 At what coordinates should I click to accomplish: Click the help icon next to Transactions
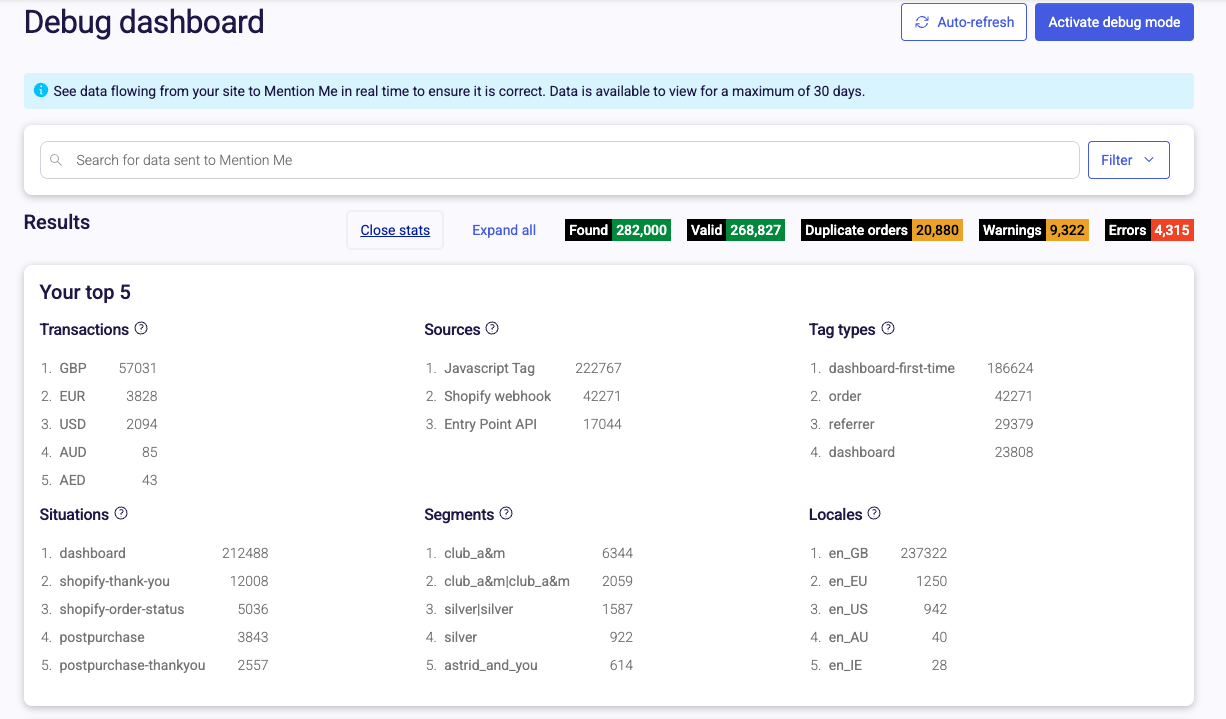(x=141, y=329)
